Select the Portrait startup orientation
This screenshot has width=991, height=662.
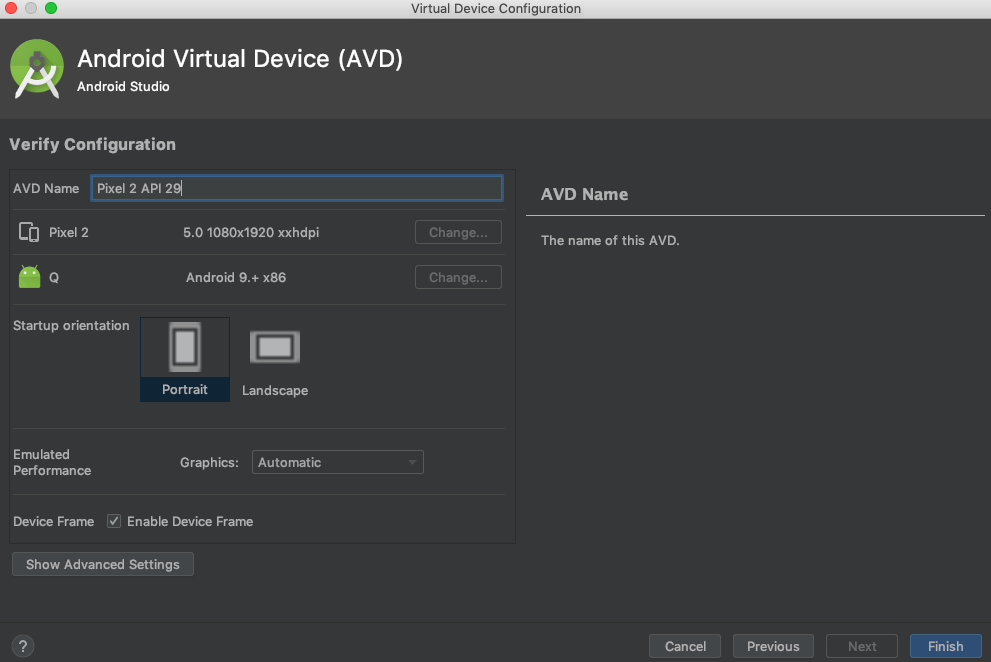click(x=185, y=359)
